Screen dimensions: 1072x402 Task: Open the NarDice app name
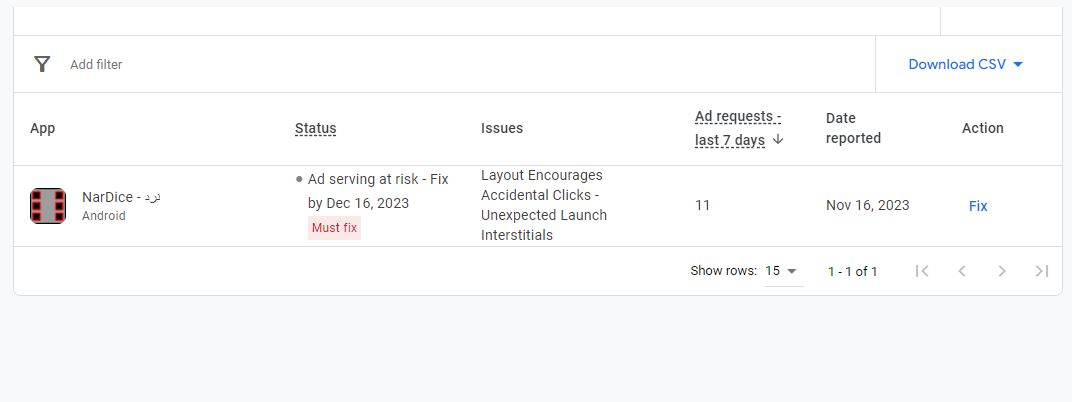(x=121, y=197)
